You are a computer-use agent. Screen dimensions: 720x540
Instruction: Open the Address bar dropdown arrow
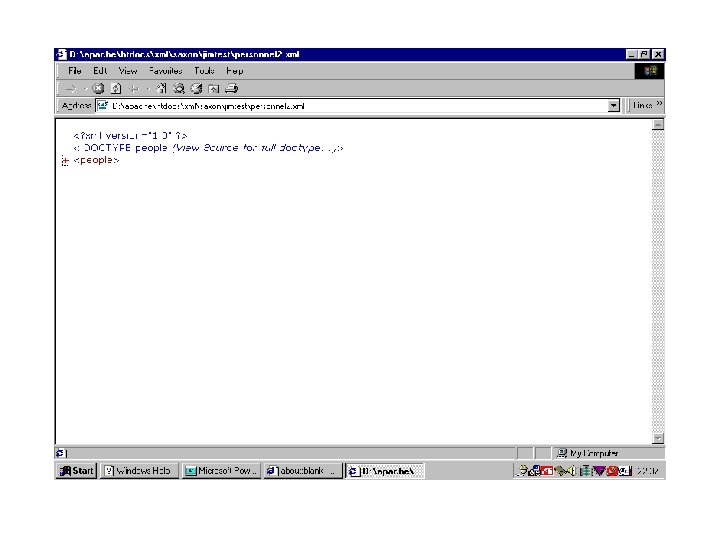(x=613, y=106)
